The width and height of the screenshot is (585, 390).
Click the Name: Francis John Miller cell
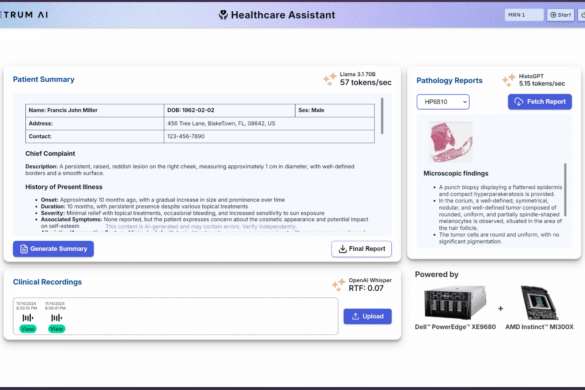[x=95, y=110]
